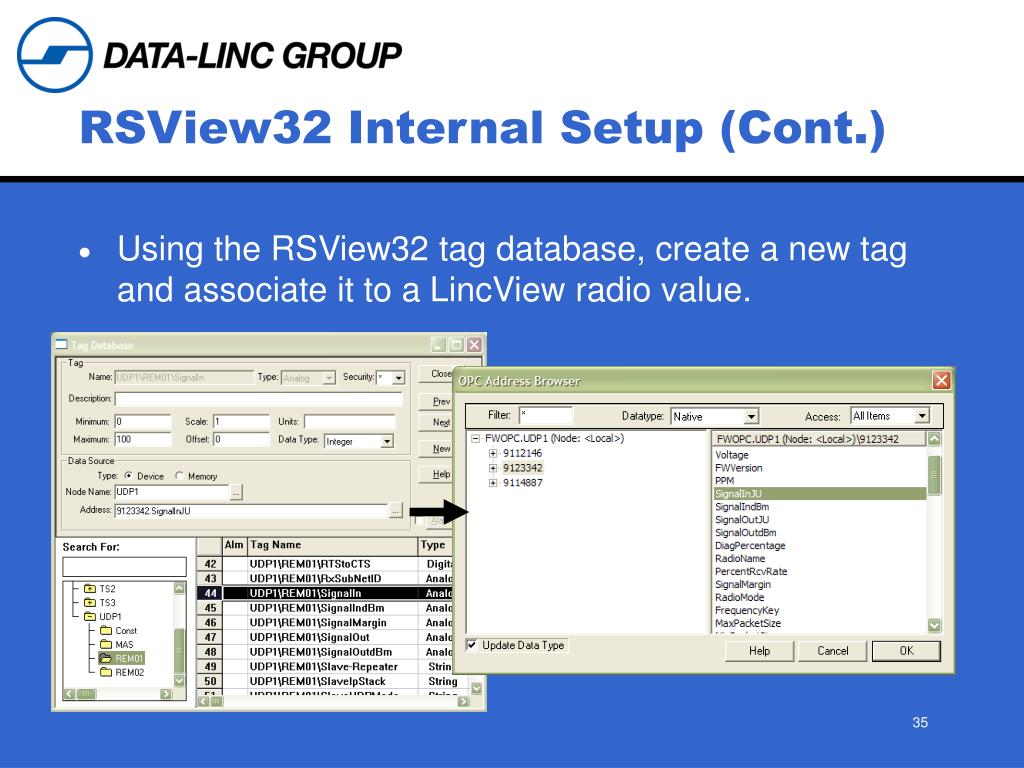Image resolution: width=1024 pixels, height=768 pixels.
Task: Select SignalInJU item in OPC list
Action: tap(820, 494)
